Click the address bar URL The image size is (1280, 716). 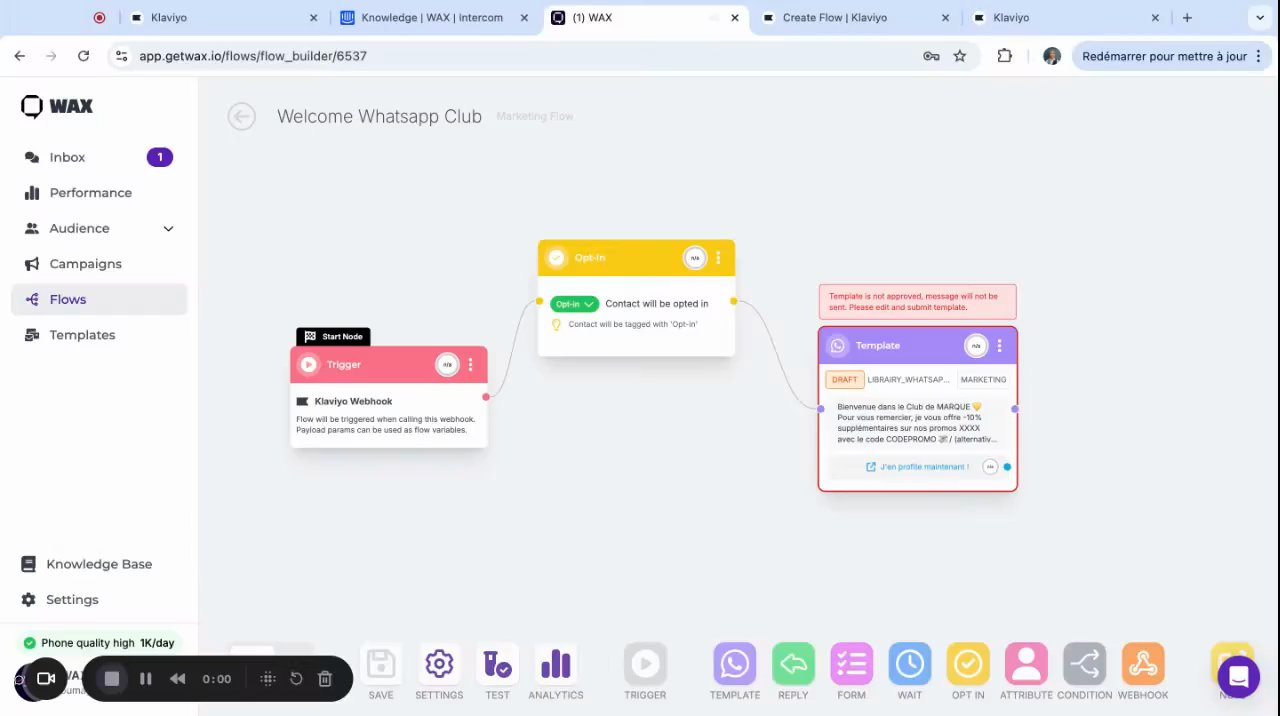click(x=253, y=56)
